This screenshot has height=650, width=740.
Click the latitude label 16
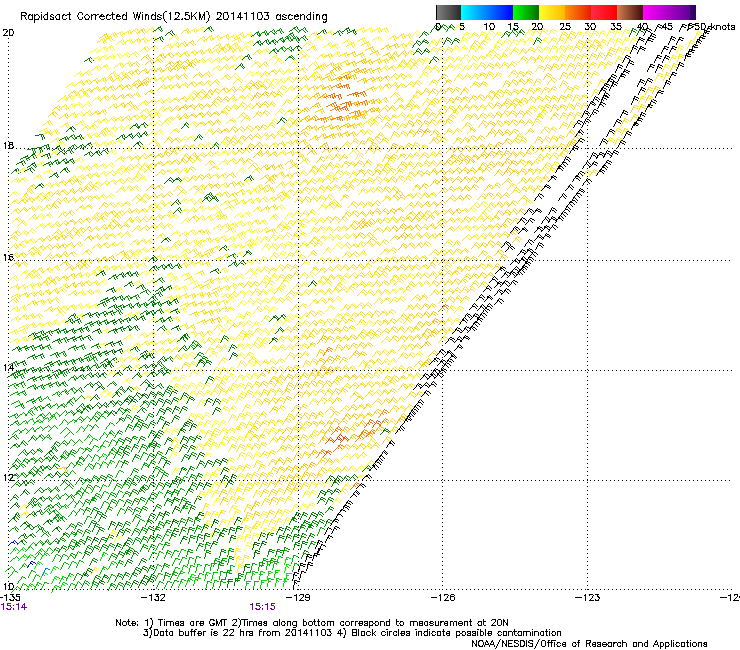click(8, 257)
